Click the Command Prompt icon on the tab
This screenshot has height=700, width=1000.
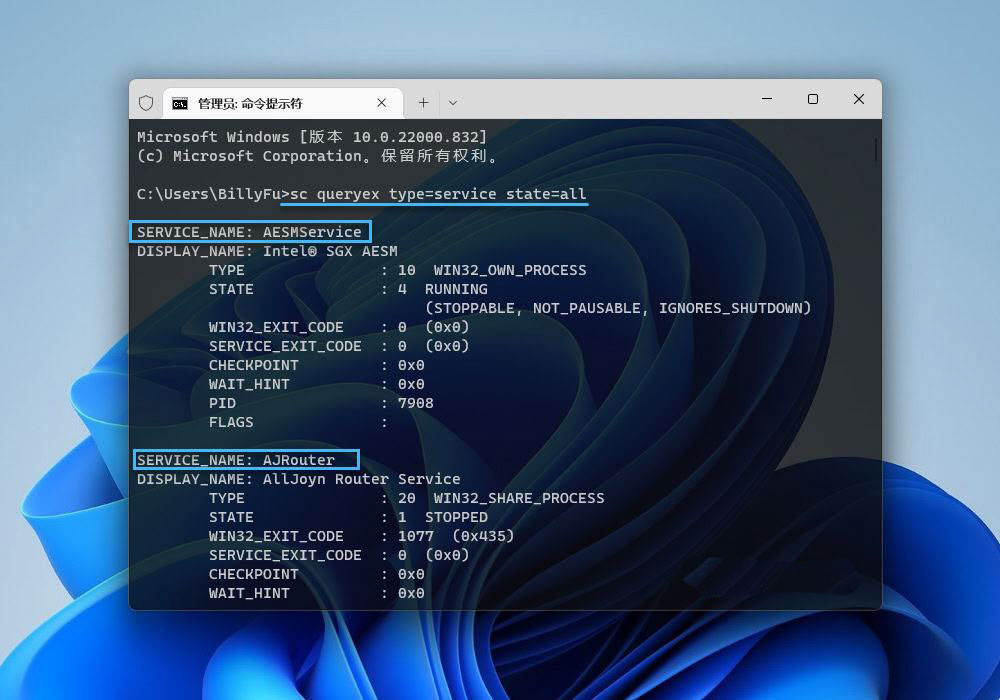(180, 103)
